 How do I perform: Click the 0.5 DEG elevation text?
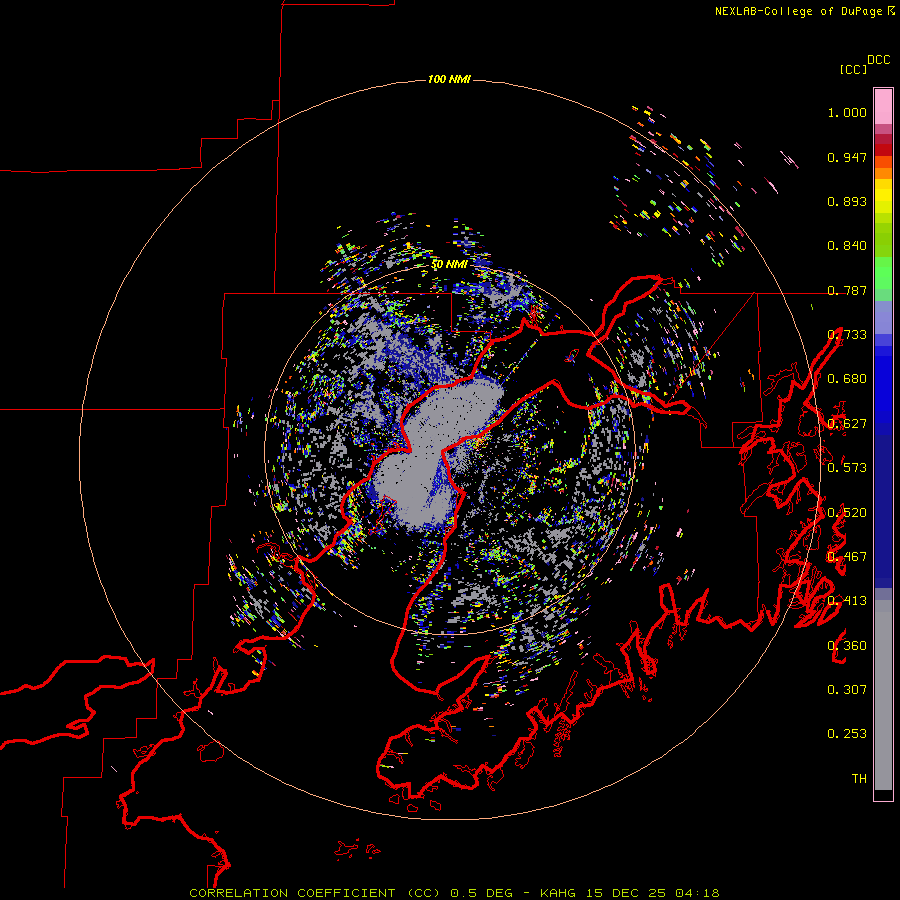pos(482,893)
